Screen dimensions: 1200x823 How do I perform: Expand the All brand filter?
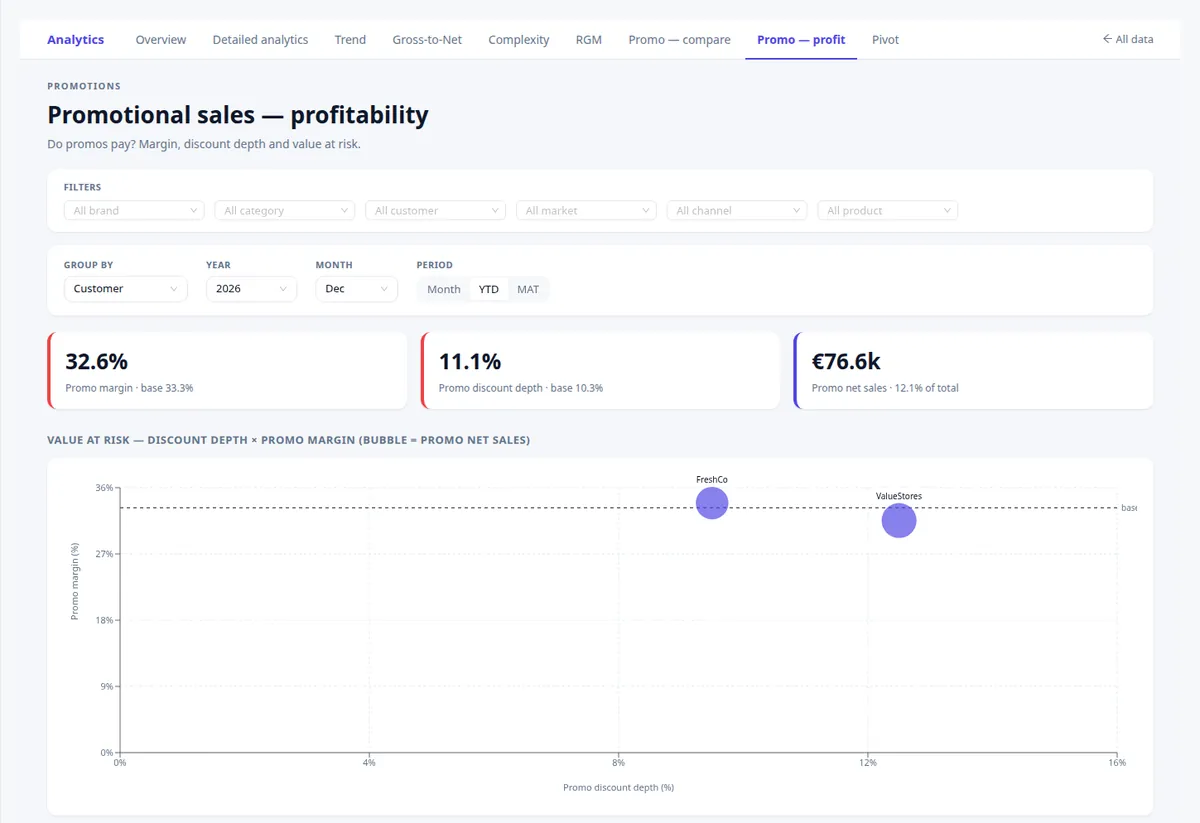[134, 211]
